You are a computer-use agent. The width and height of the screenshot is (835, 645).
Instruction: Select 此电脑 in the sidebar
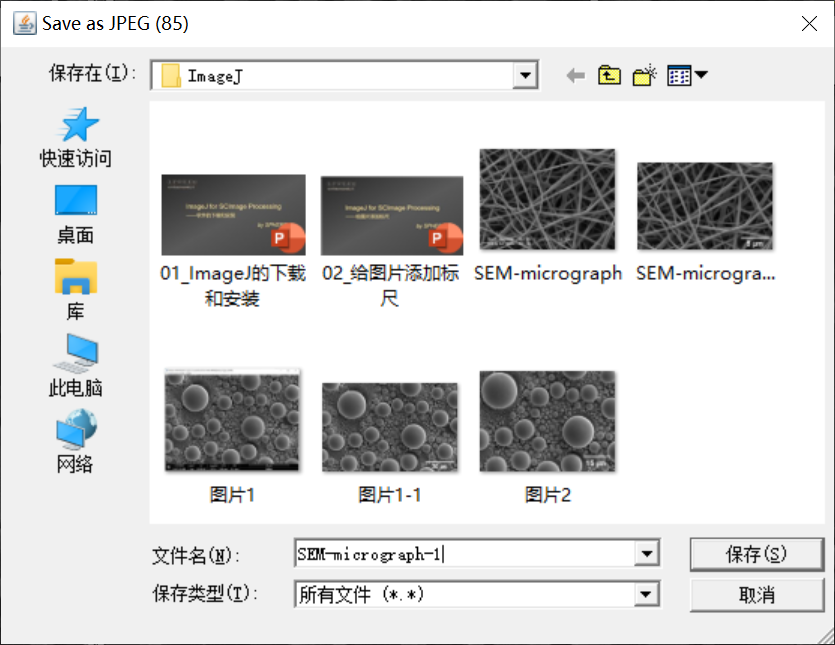click(74, 360)
